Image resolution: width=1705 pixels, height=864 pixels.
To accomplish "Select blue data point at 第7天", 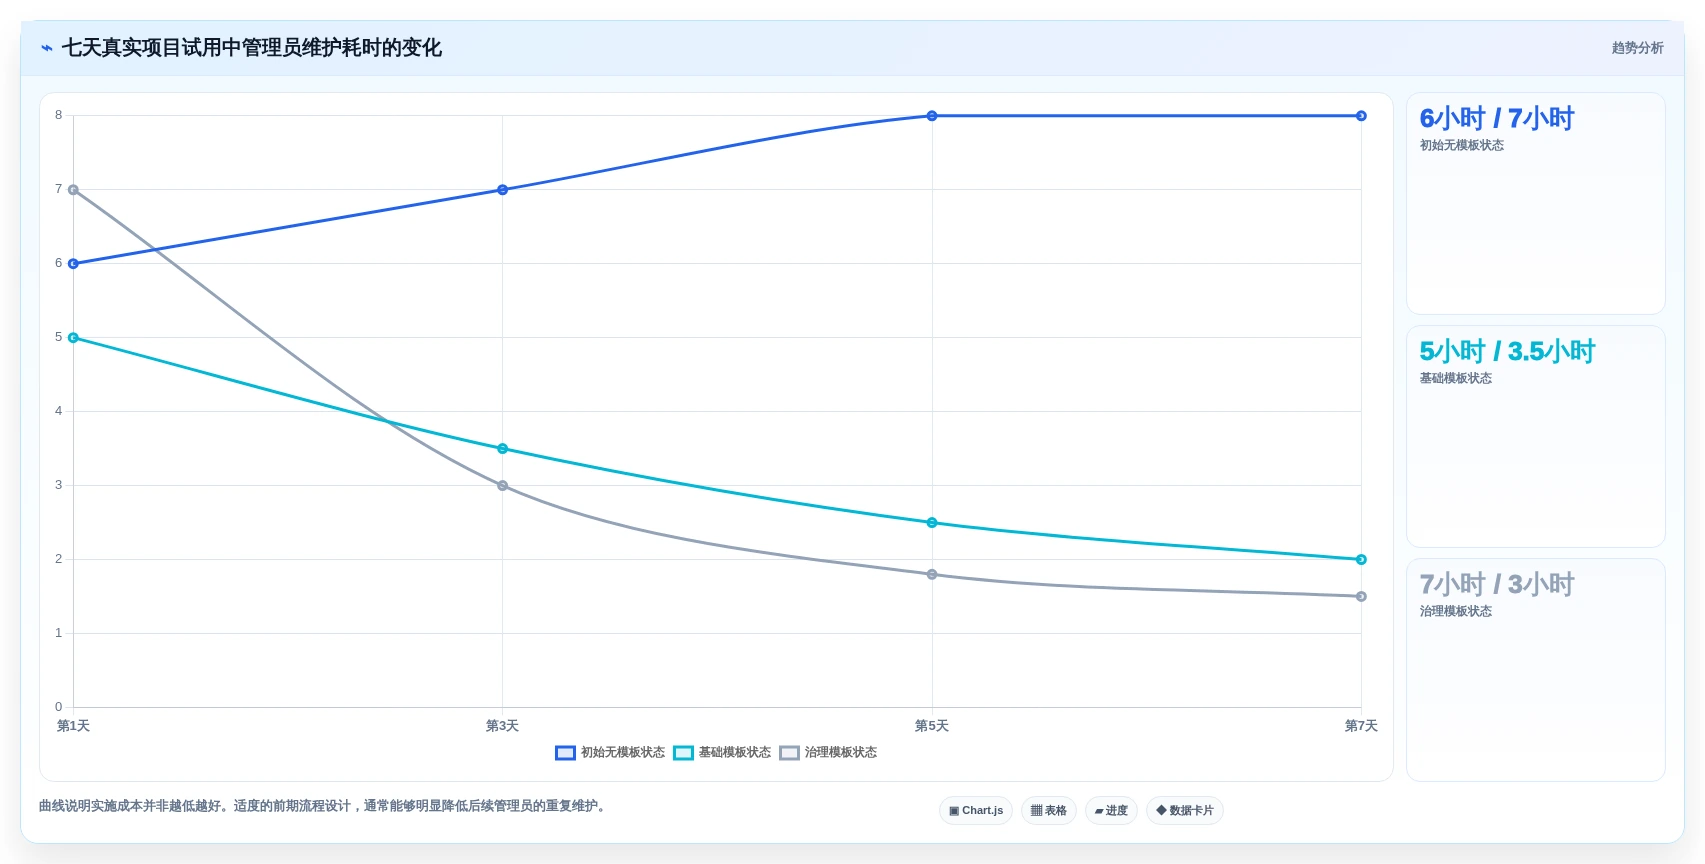I will coord(1361,116).
